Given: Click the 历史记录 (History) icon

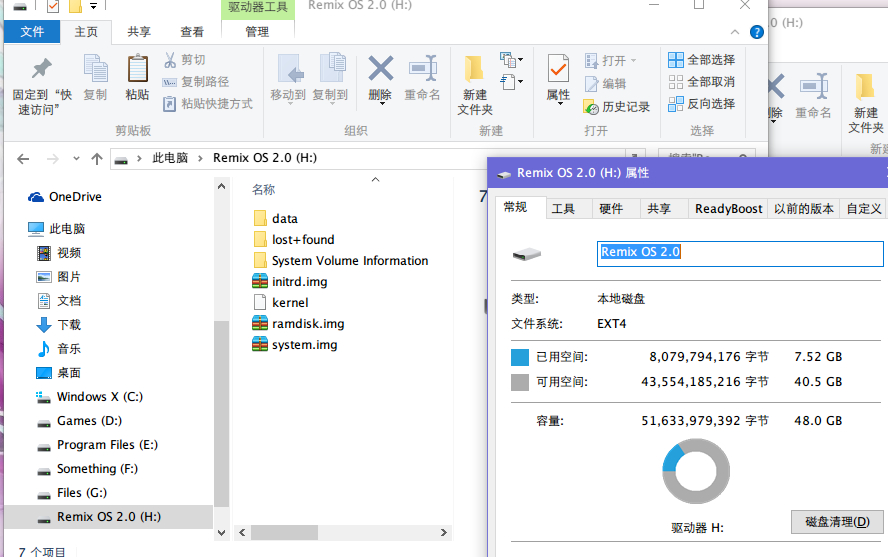Looking at the screenshot, I should click(592, 106).
